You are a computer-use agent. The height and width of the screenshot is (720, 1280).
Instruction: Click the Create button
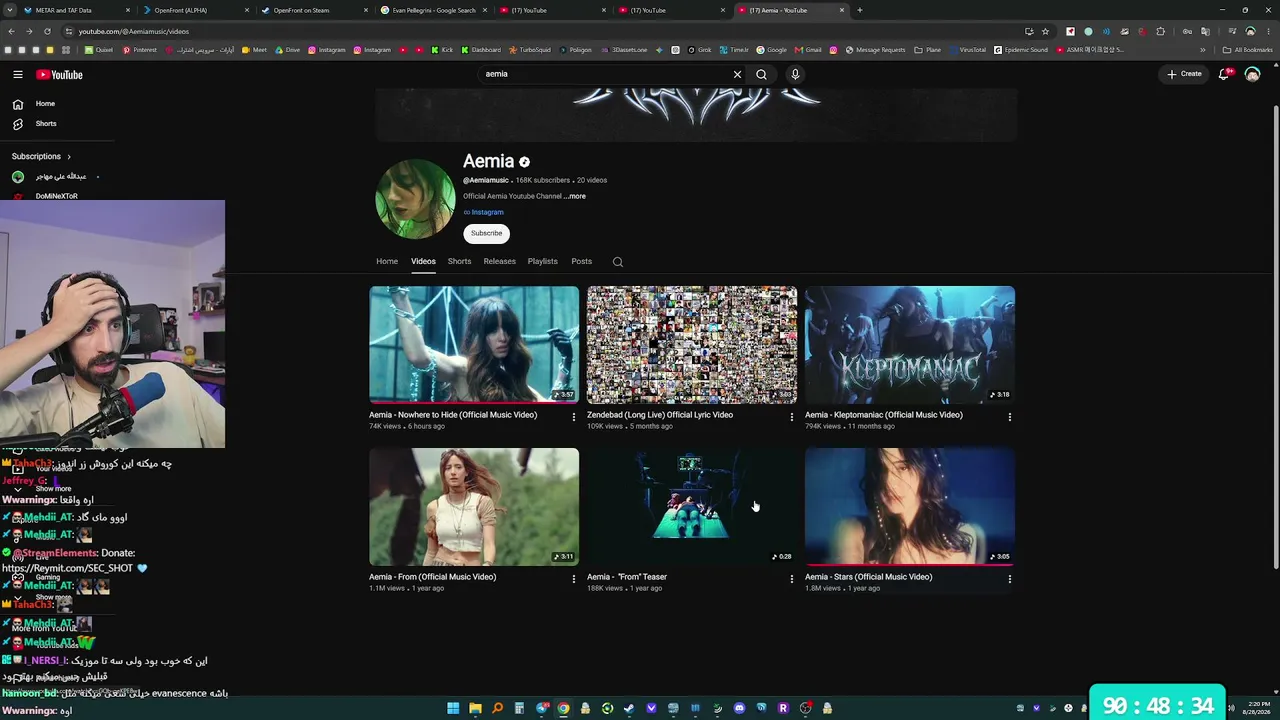coord(1184,74)
